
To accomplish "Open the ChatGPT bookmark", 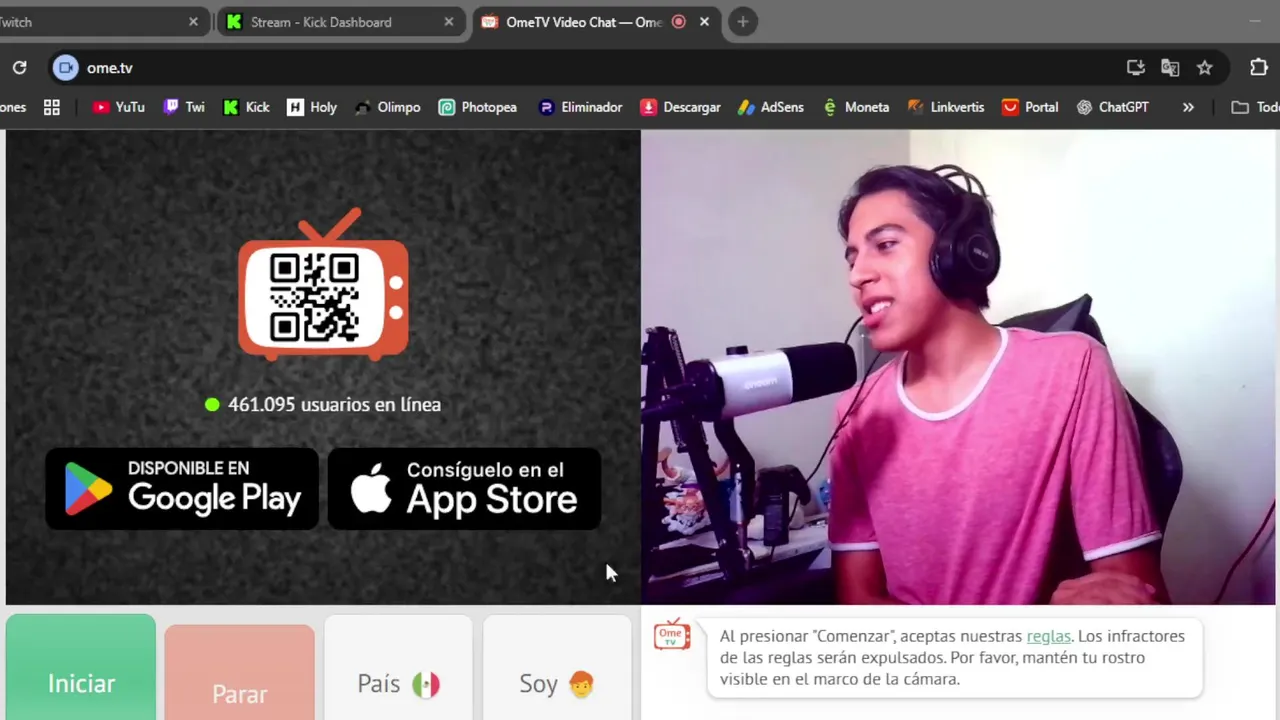I will (1112, 107).
